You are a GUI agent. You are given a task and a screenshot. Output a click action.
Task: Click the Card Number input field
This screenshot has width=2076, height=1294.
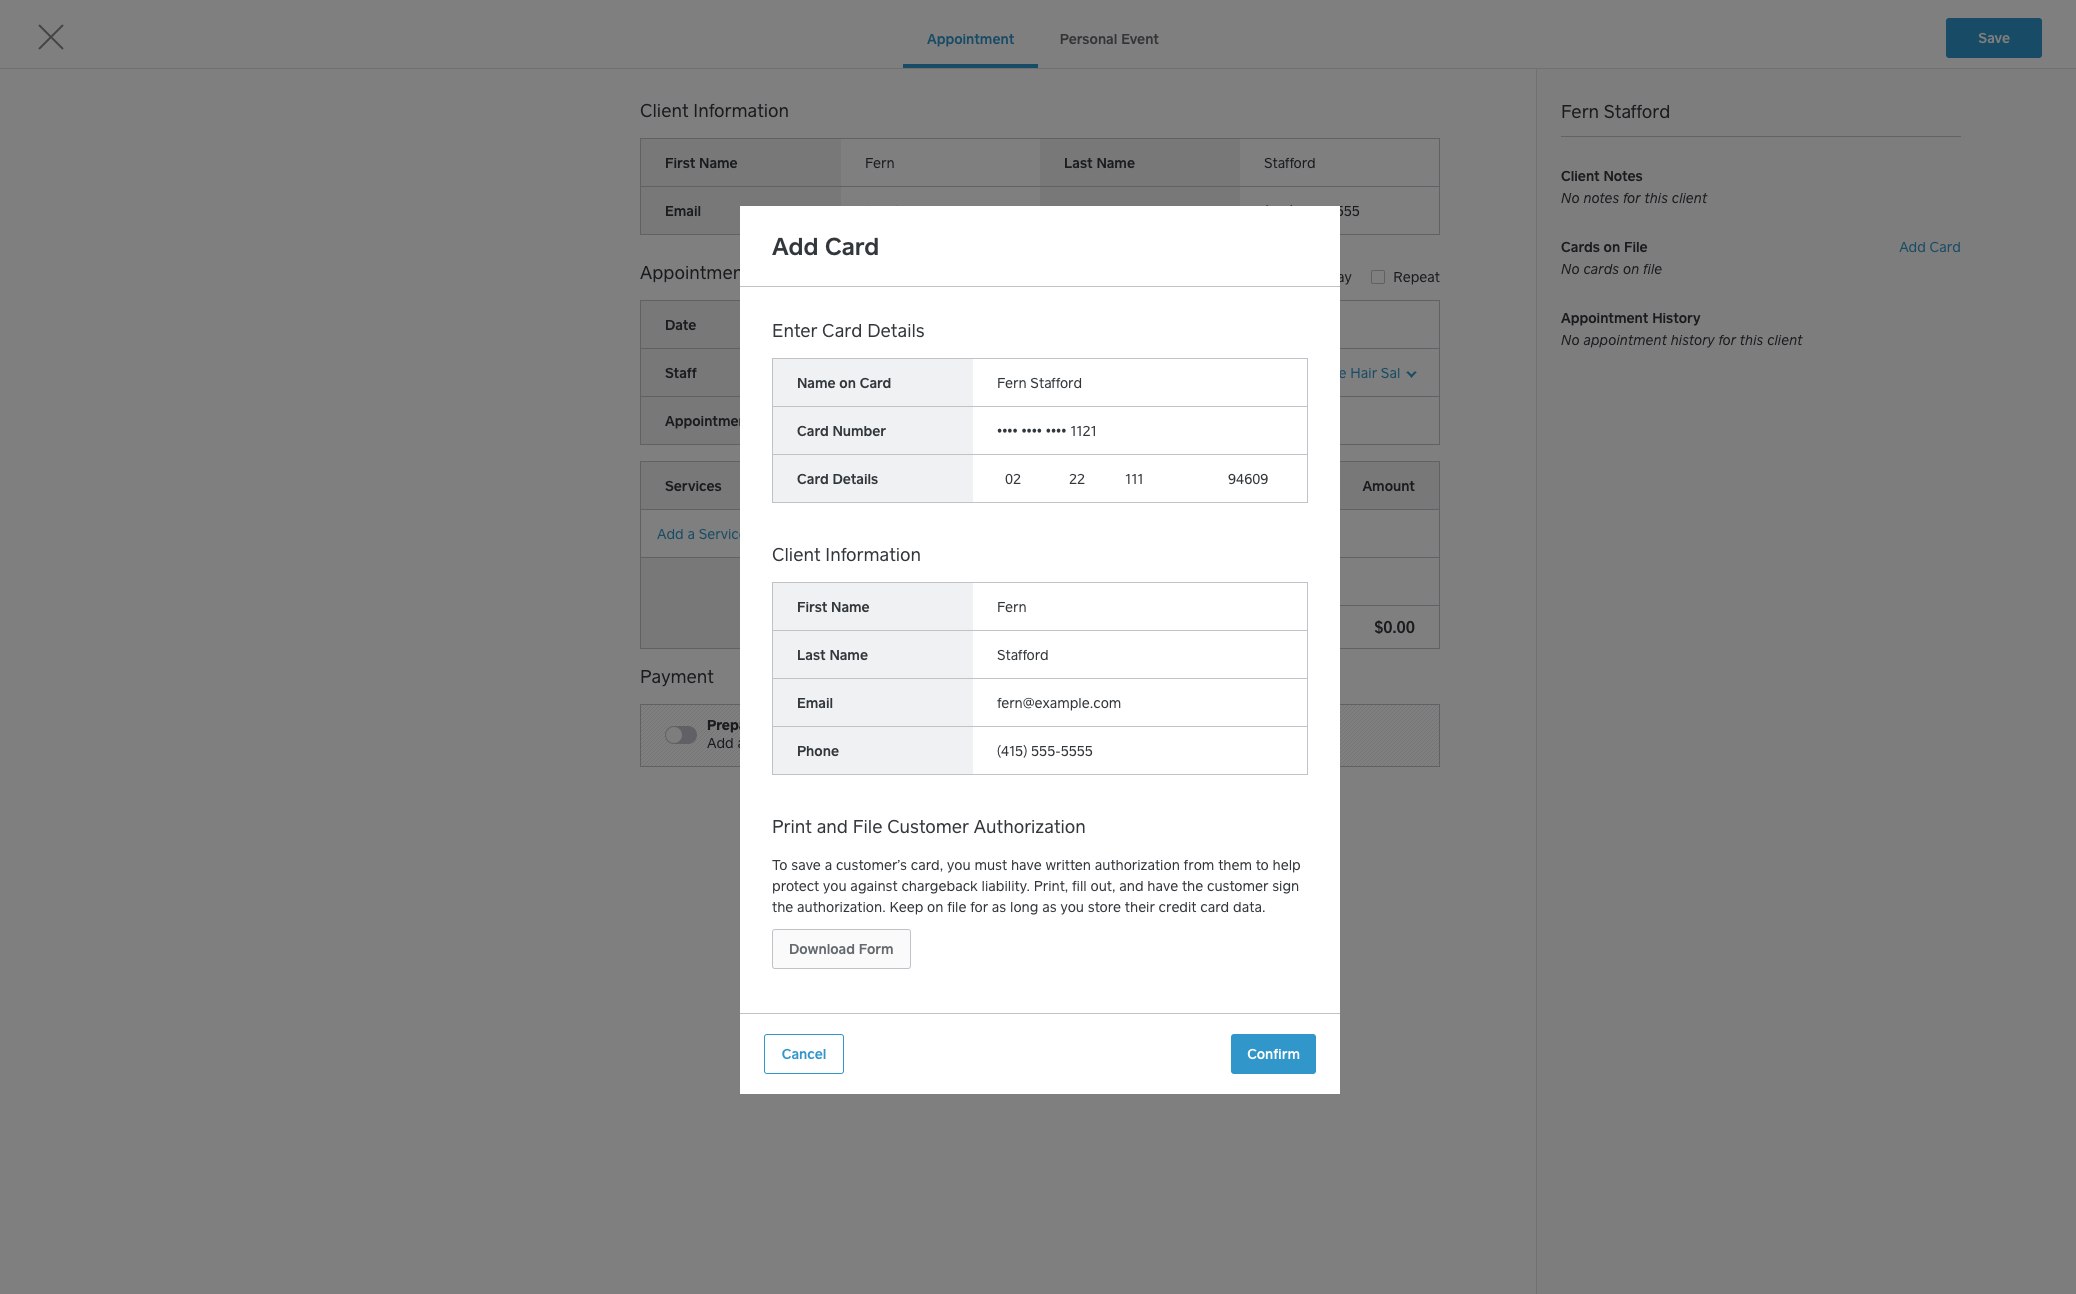point(1140,429)
